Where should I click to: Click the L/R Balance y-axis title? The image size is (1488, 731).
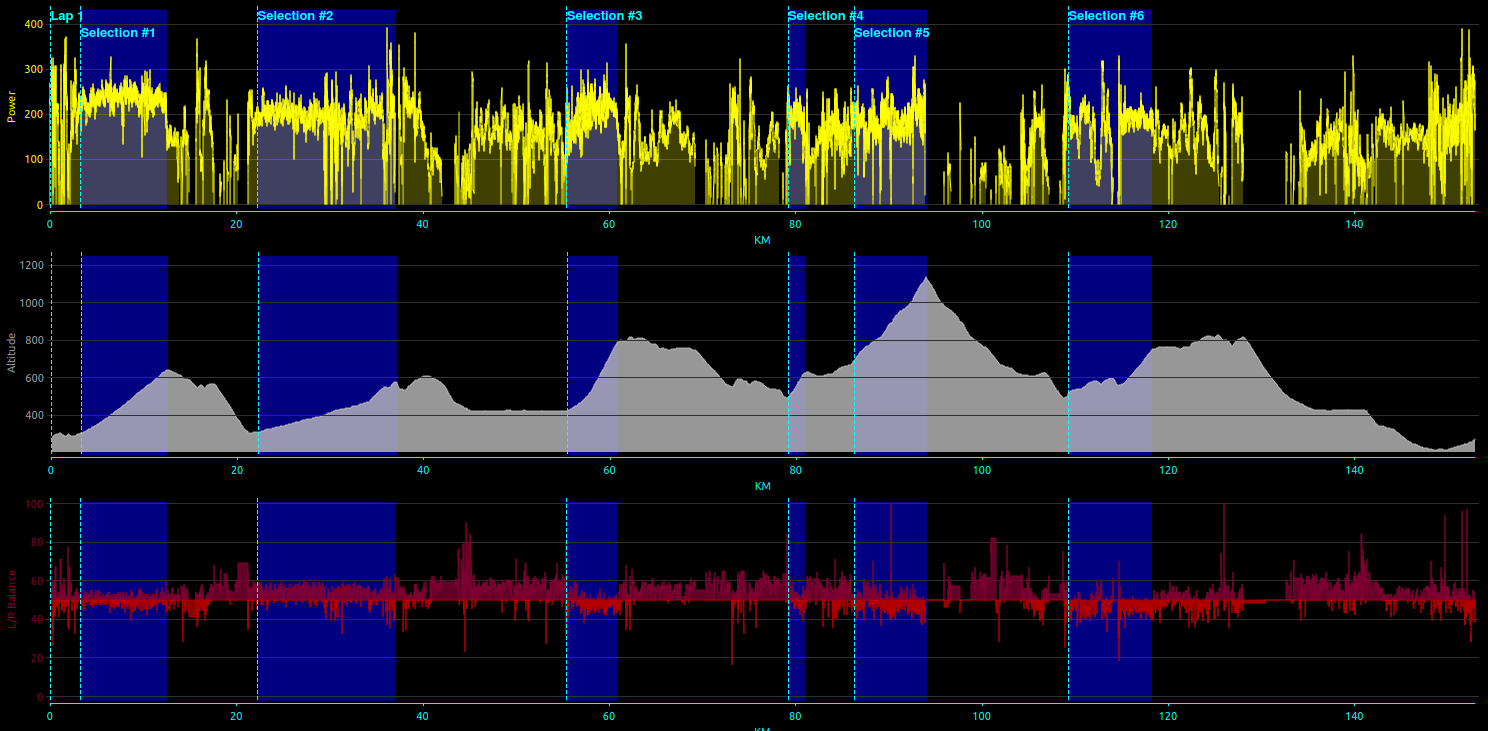tap(12, 600)
